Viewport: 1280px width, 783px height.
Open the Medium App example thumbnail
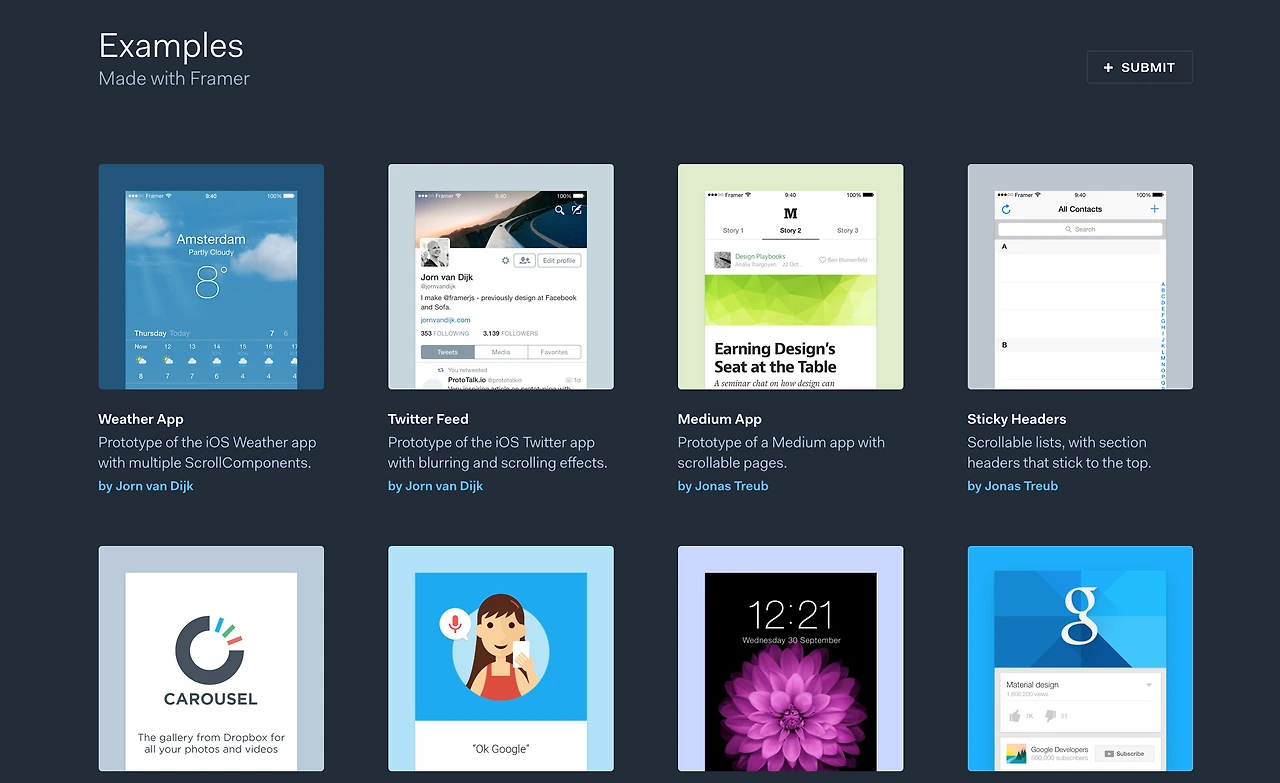790,277
